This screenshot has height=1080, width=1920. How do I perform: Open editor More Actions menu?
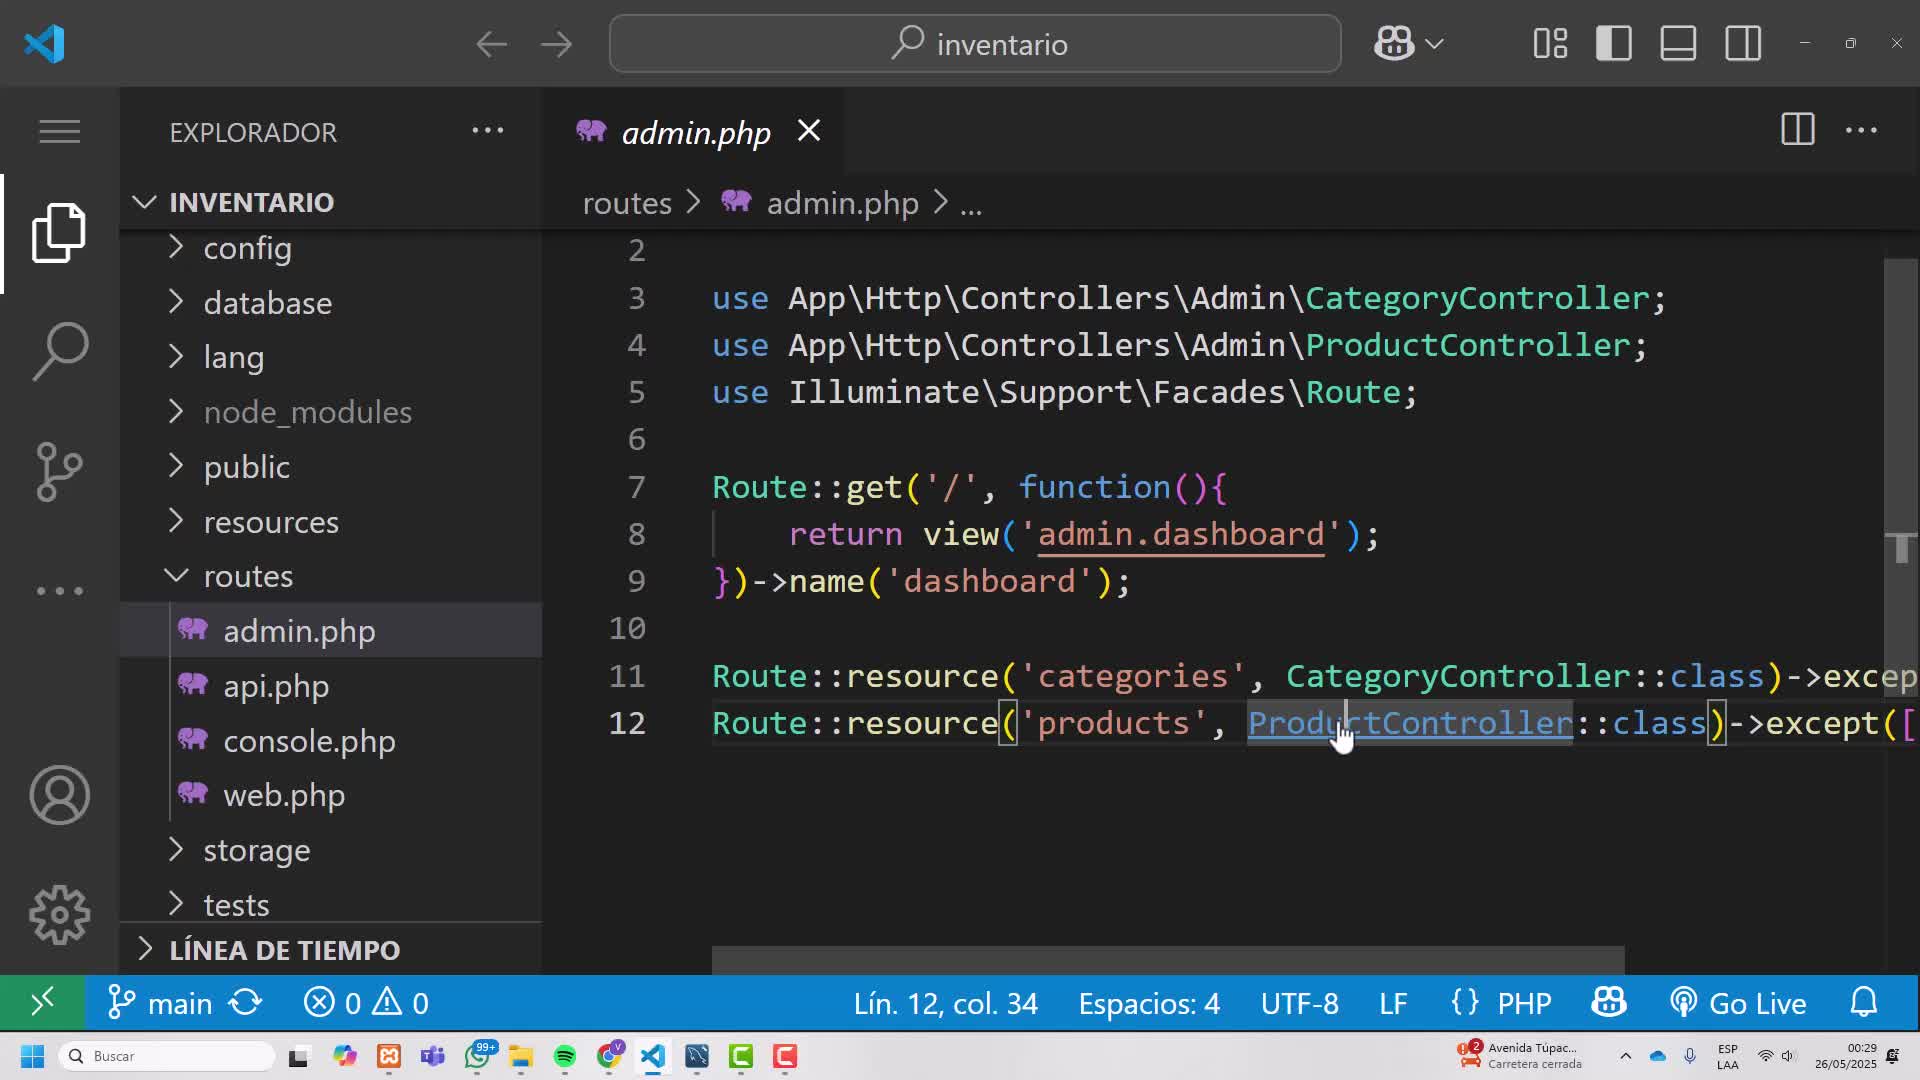pos(1861,130)
